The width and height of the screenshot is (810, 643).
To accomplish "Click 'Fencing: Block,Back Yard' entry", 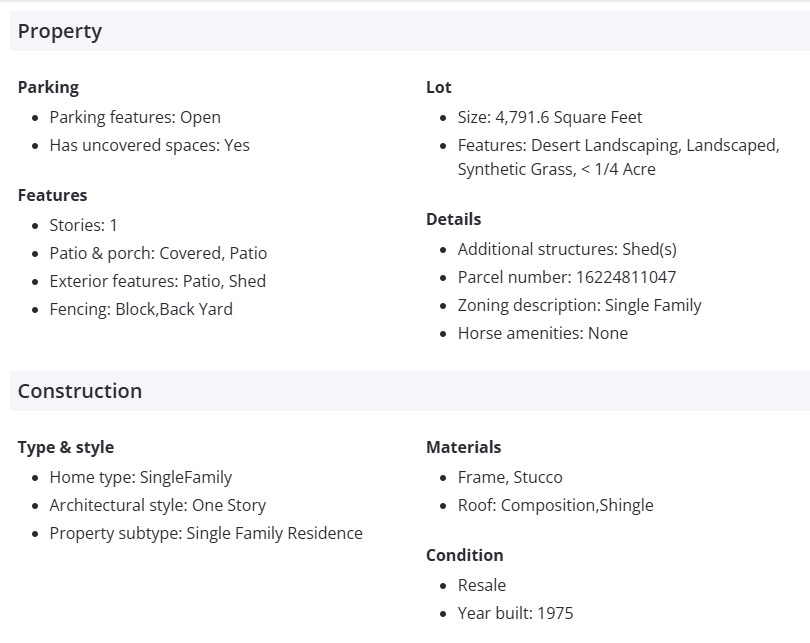I will click(141, 309).
